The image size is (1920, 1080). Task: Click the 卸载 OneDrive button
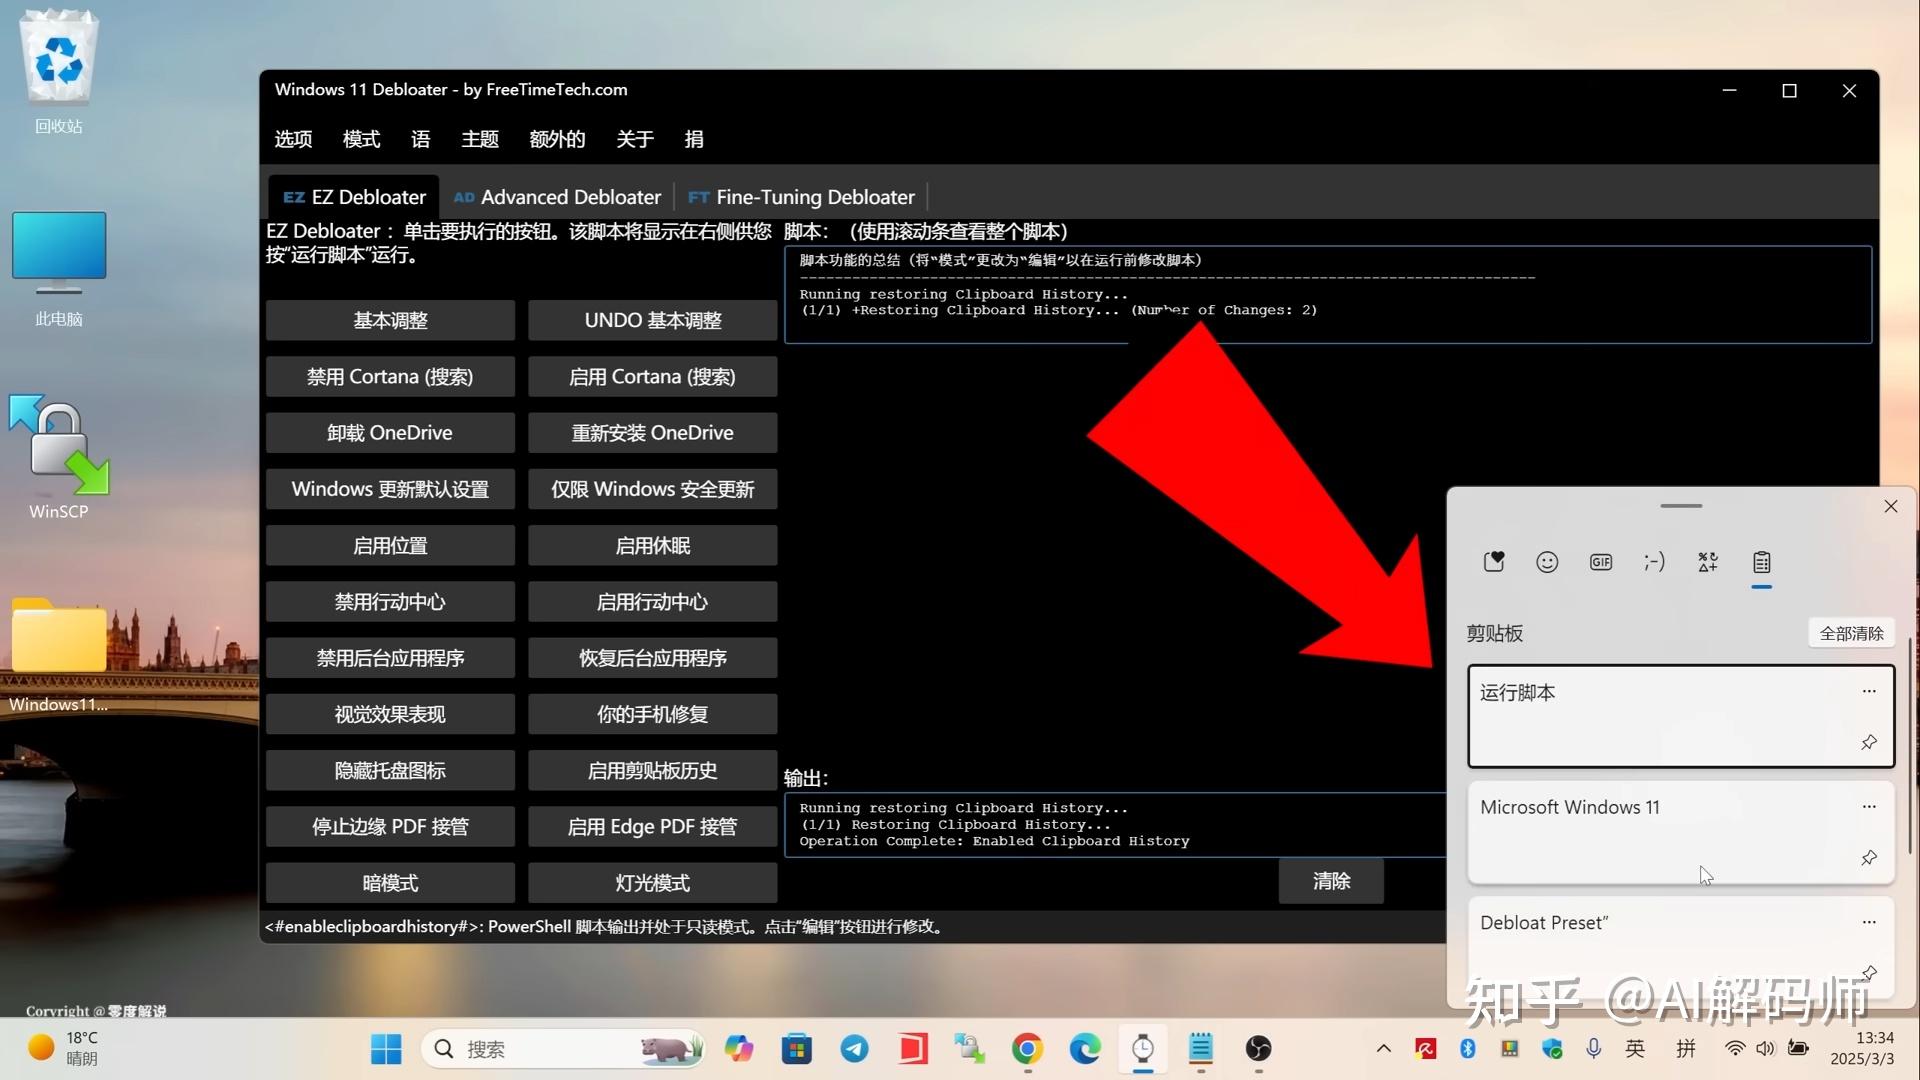[390, 432]
